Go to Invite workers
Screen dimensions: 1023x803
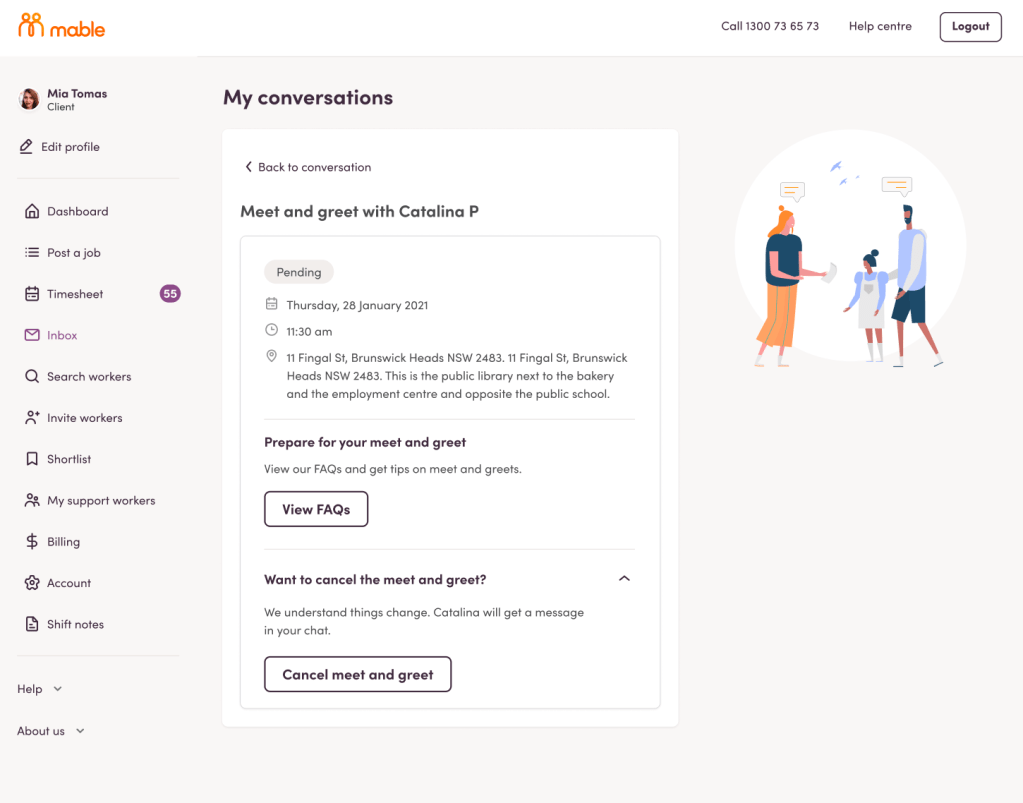84,418
